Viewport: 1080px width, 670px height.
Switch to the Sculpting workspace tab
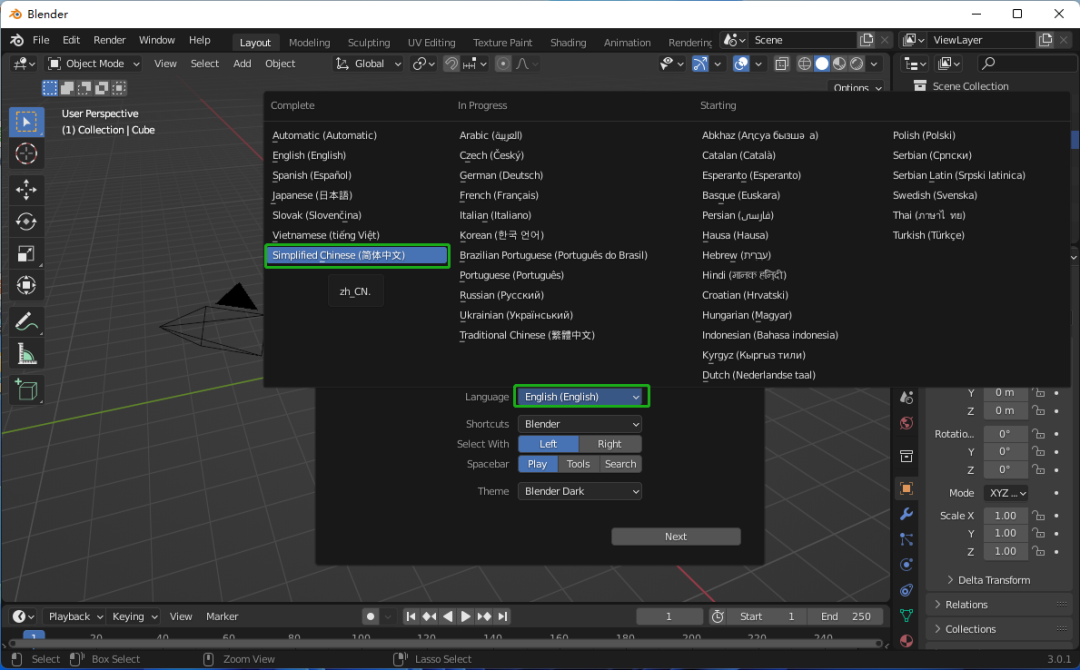[x=368, y=43]
